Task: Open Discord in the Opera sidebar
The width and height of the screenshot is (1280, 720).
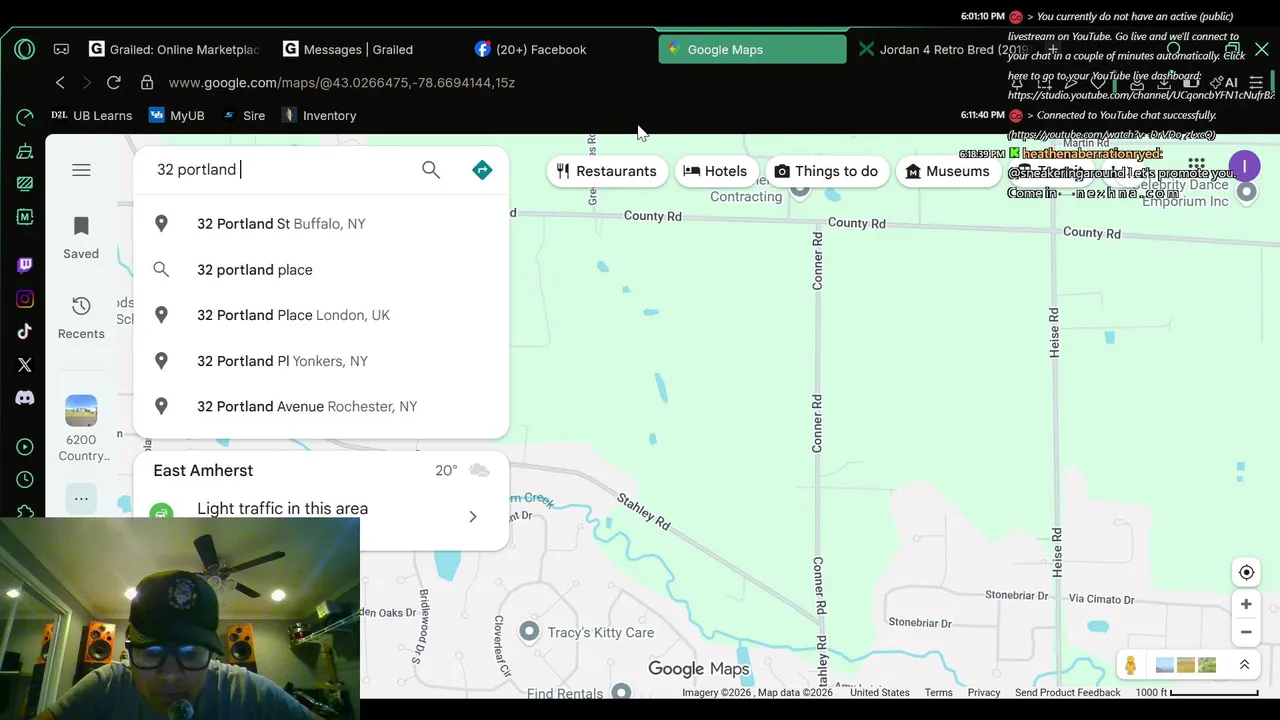Action: point(25,398)
